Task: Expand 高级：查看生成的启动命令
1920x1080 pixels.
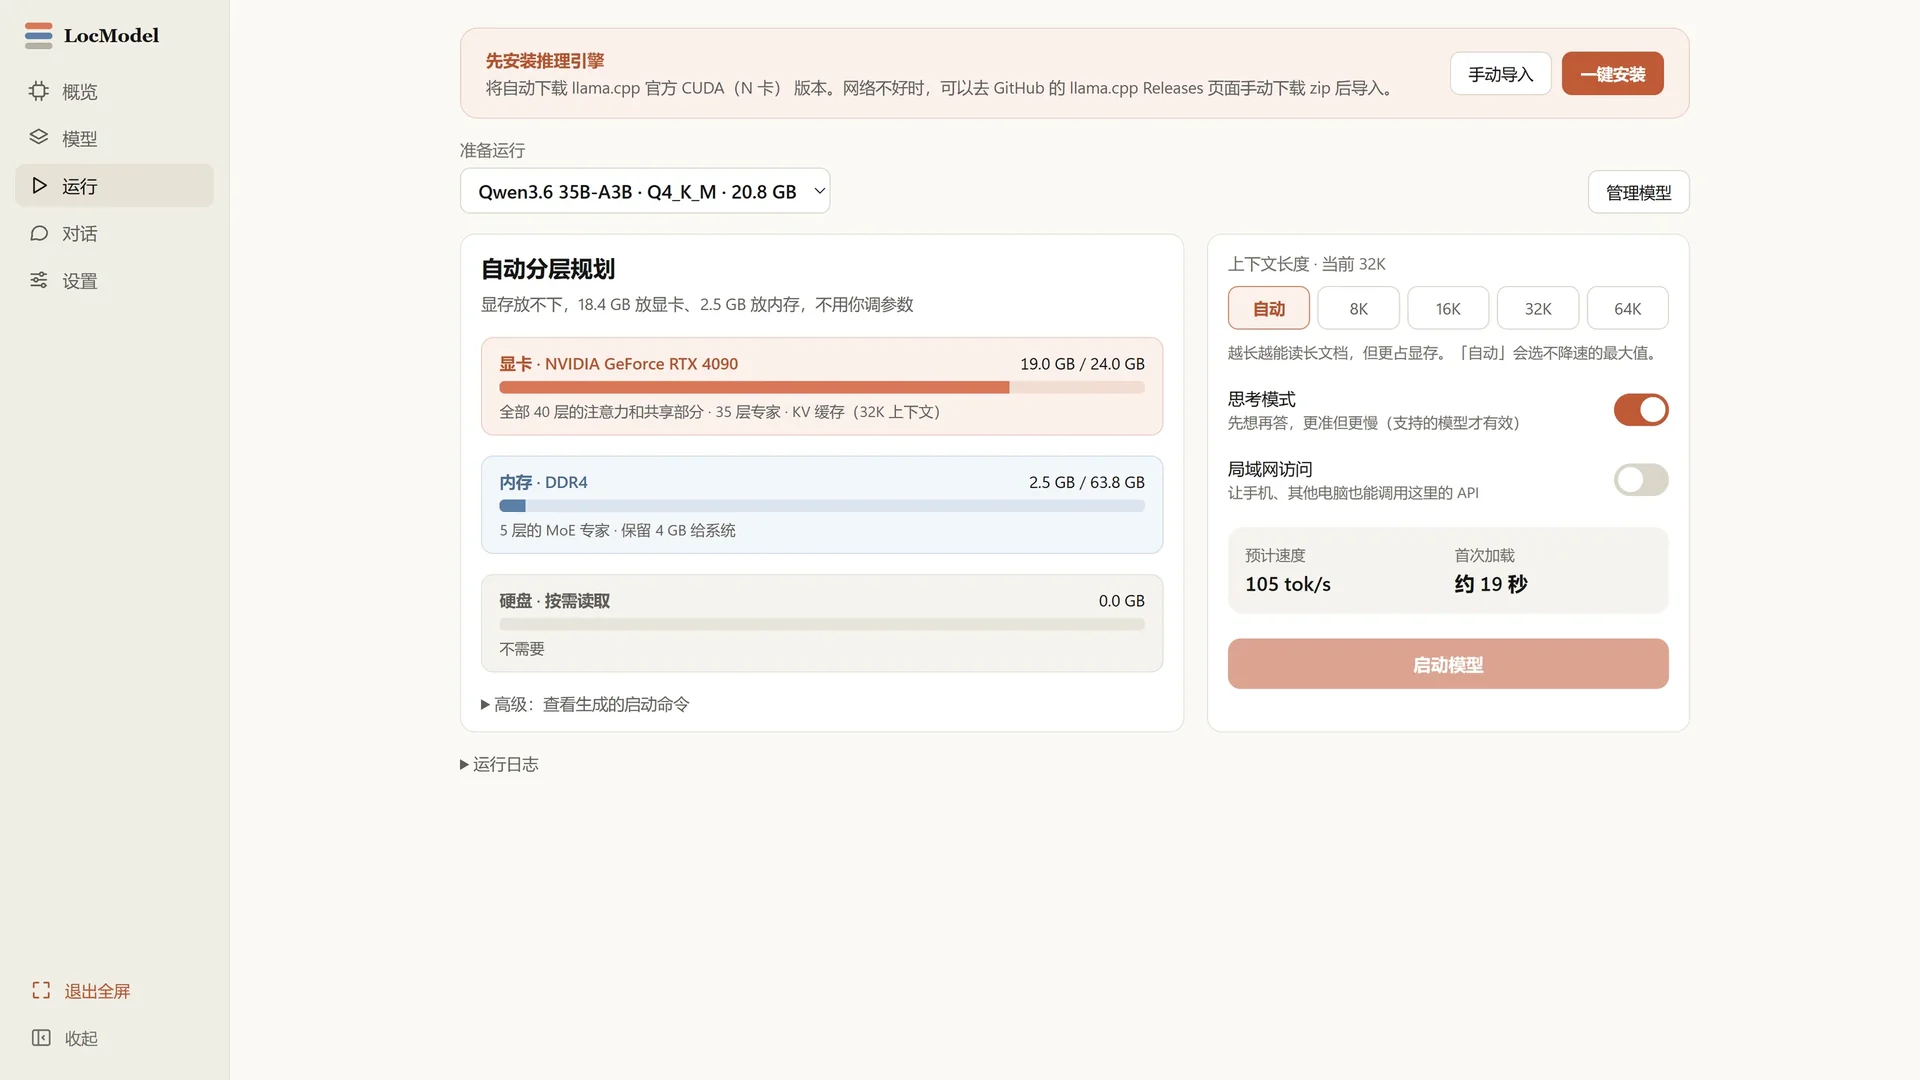Action: (x=585, y=704)
